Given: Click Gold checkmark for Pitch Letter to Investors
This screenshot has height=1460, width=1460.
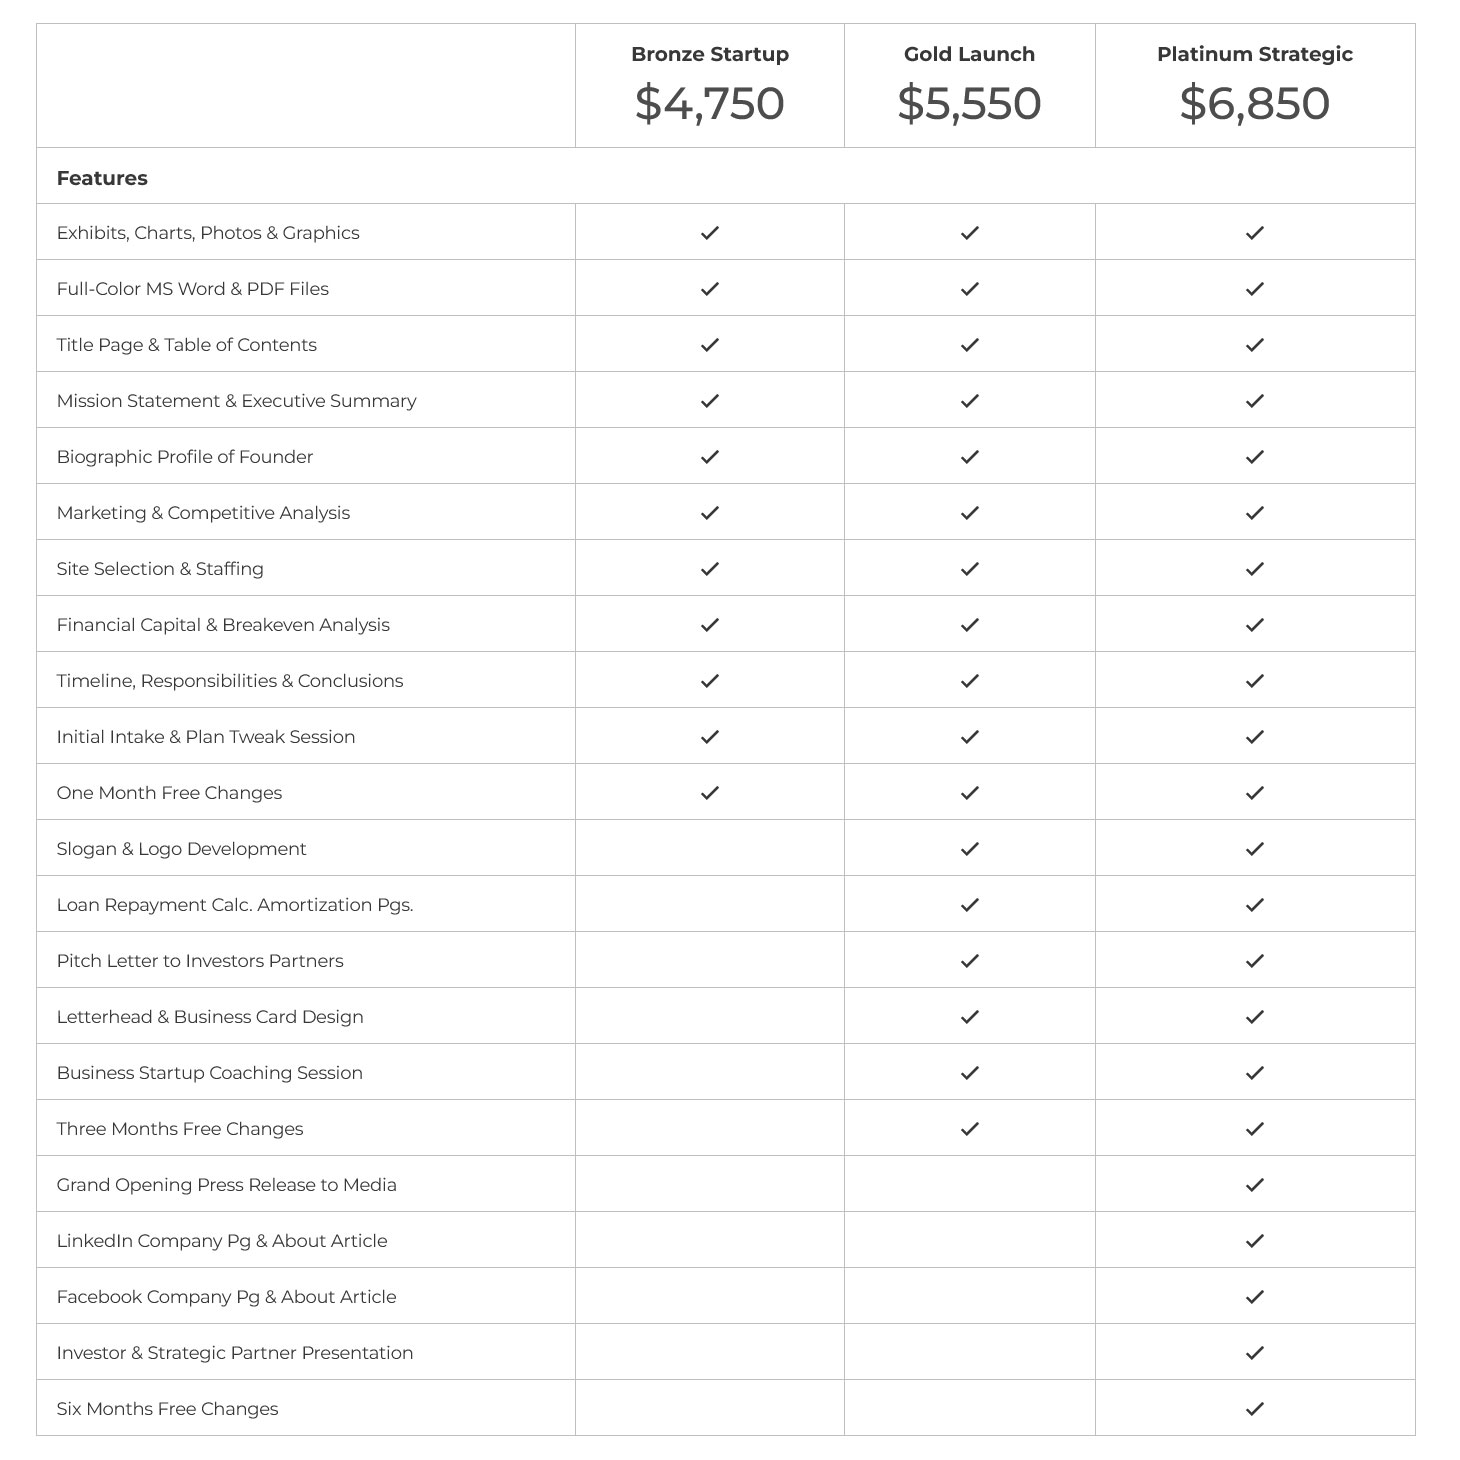Looking at the screenshot, I should [x=969, y=961].
